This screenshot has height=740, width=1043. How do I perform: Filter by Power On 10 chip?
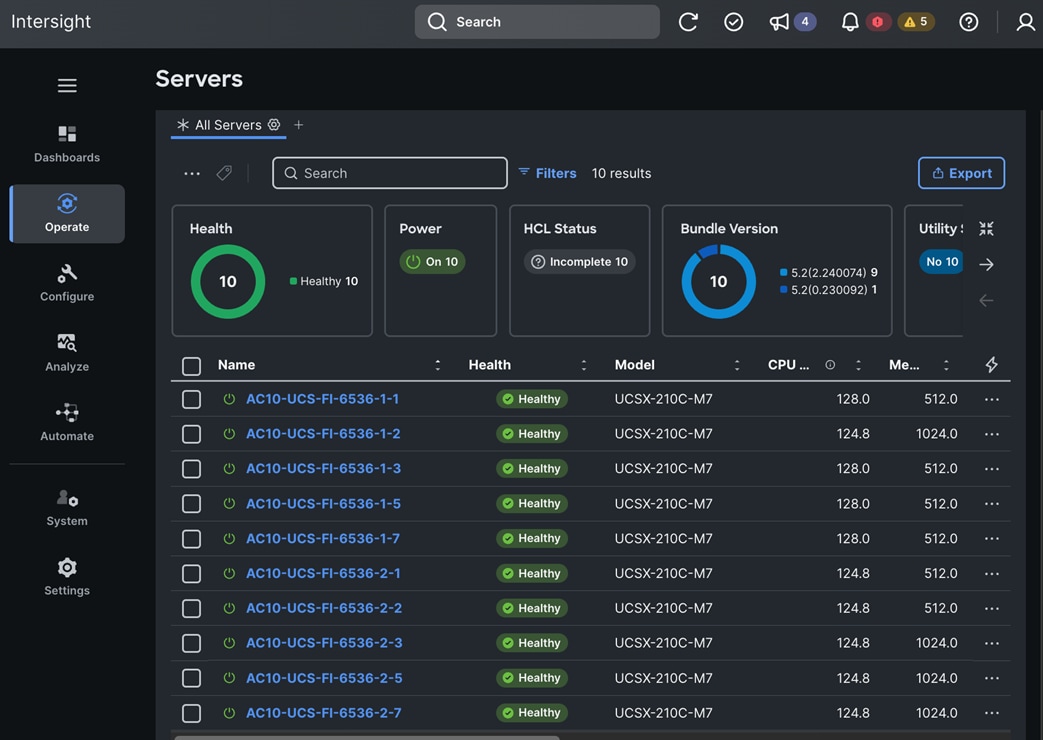point(432,262)
